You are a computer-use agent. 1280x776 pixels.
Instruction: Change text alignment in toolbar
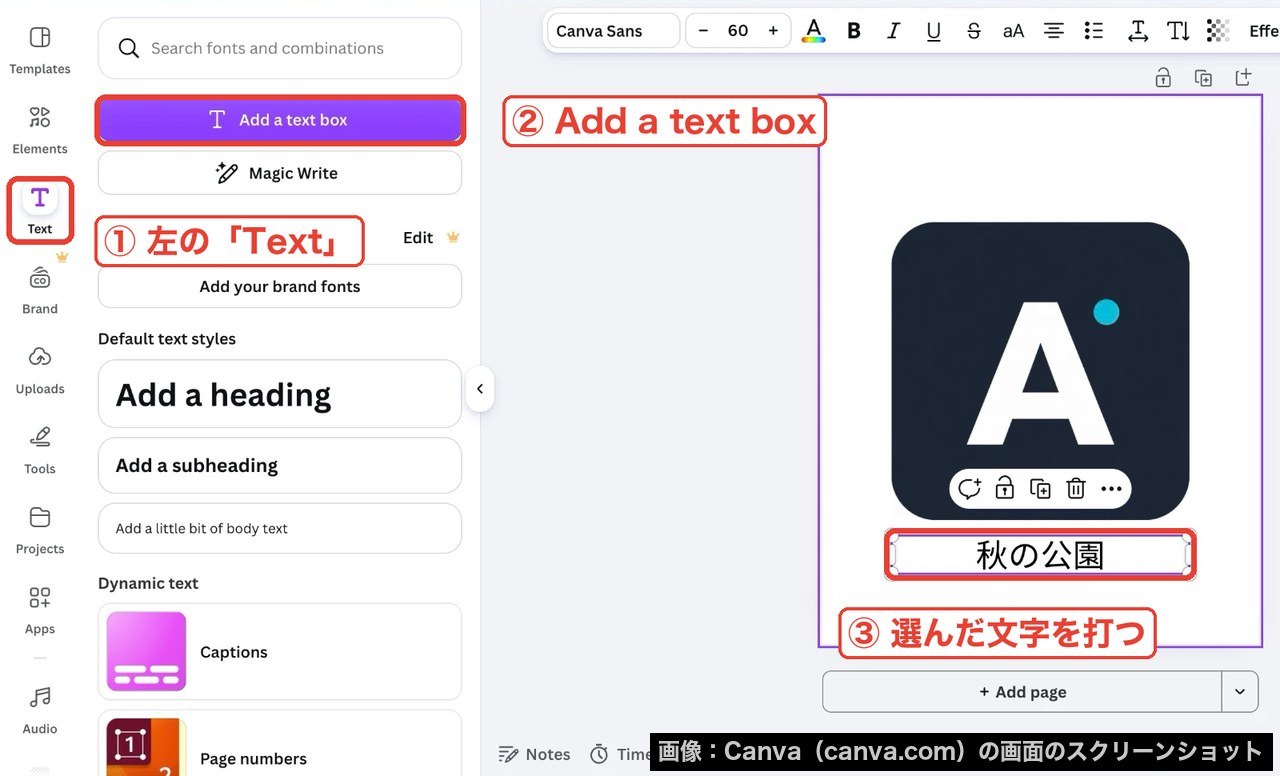tap(1054, 31)
